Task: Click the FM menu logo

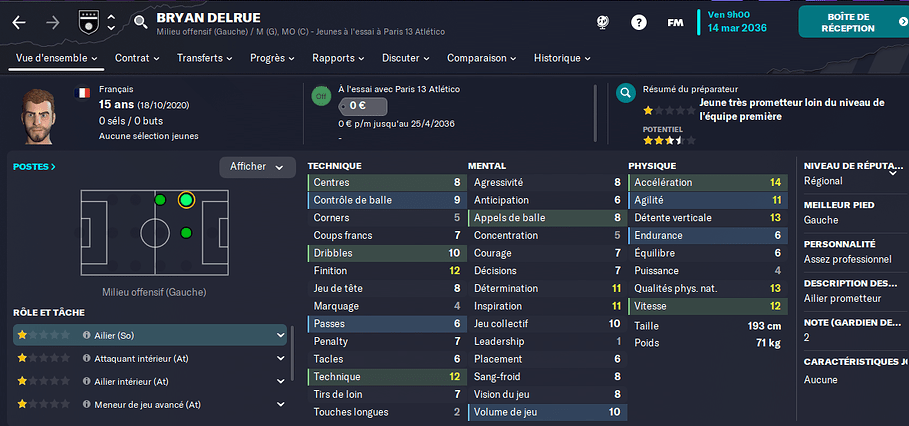Action: 675,23
